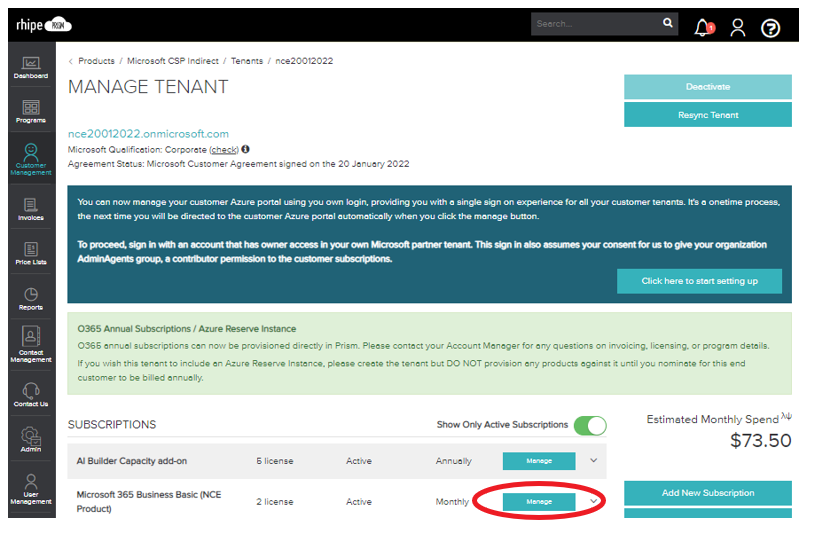Click the '2 license' cell
815x536 pixels.
coord(274,502)
